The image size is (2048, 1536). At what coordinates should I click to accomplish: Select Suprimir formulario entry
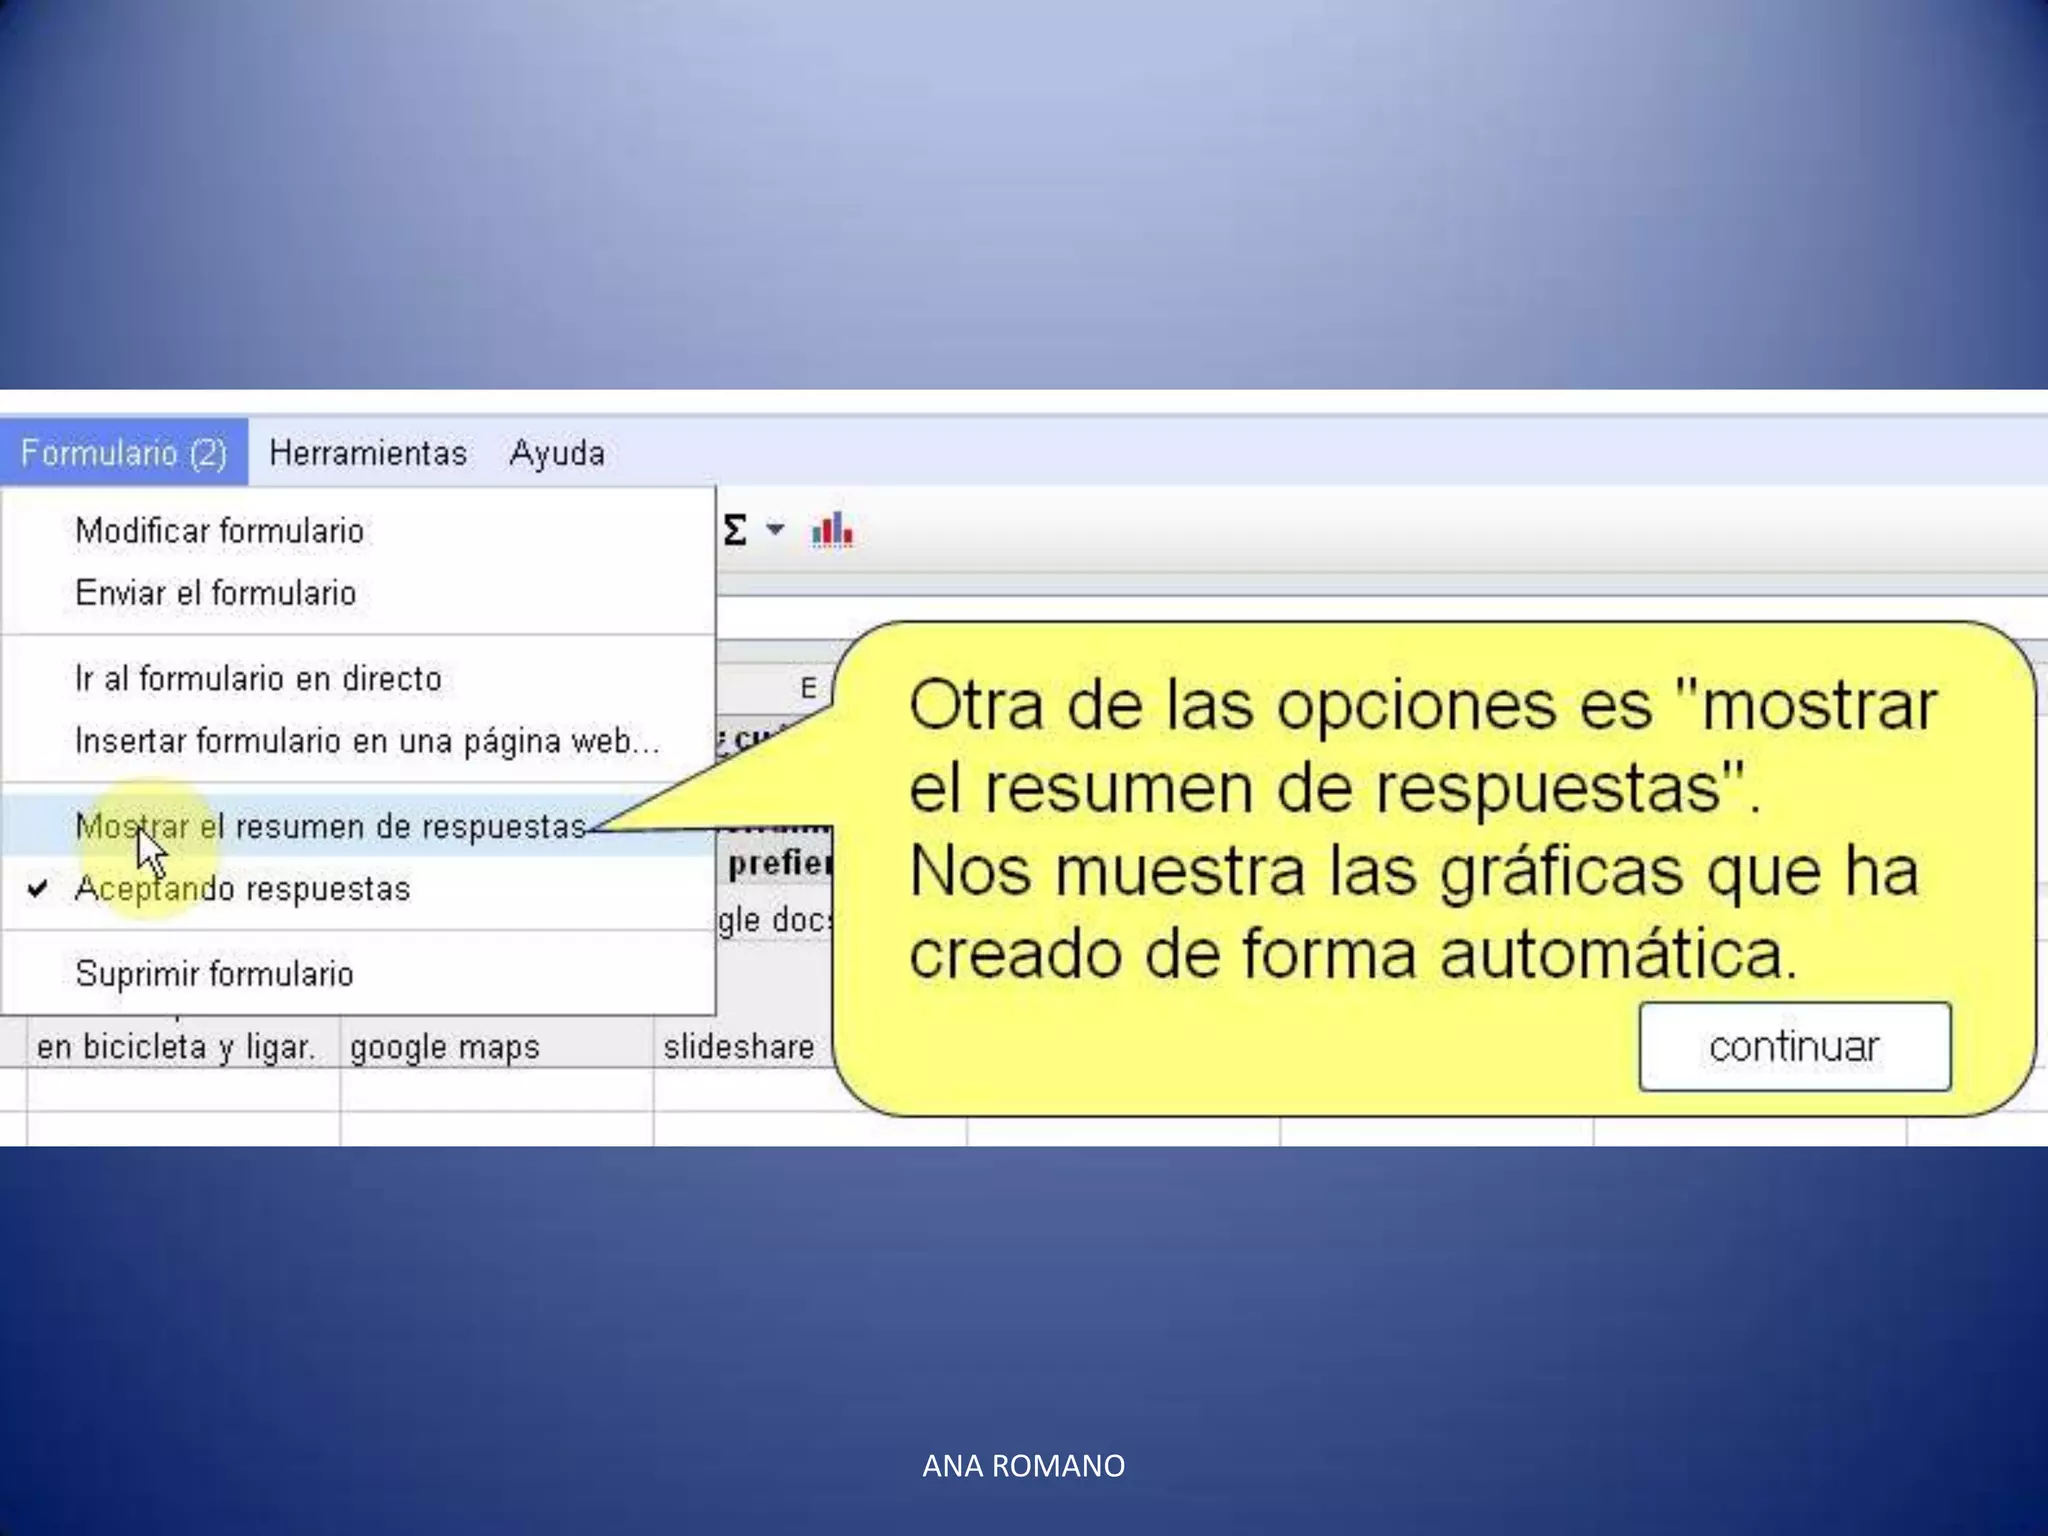tap(214, 974)
